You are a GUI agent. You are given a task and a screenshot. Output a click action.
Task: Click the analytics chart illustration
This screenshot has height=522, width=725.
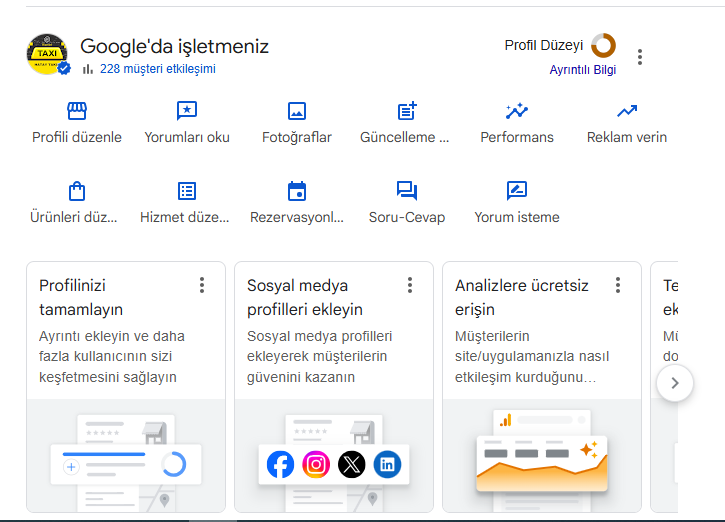(x=542, y=455)
